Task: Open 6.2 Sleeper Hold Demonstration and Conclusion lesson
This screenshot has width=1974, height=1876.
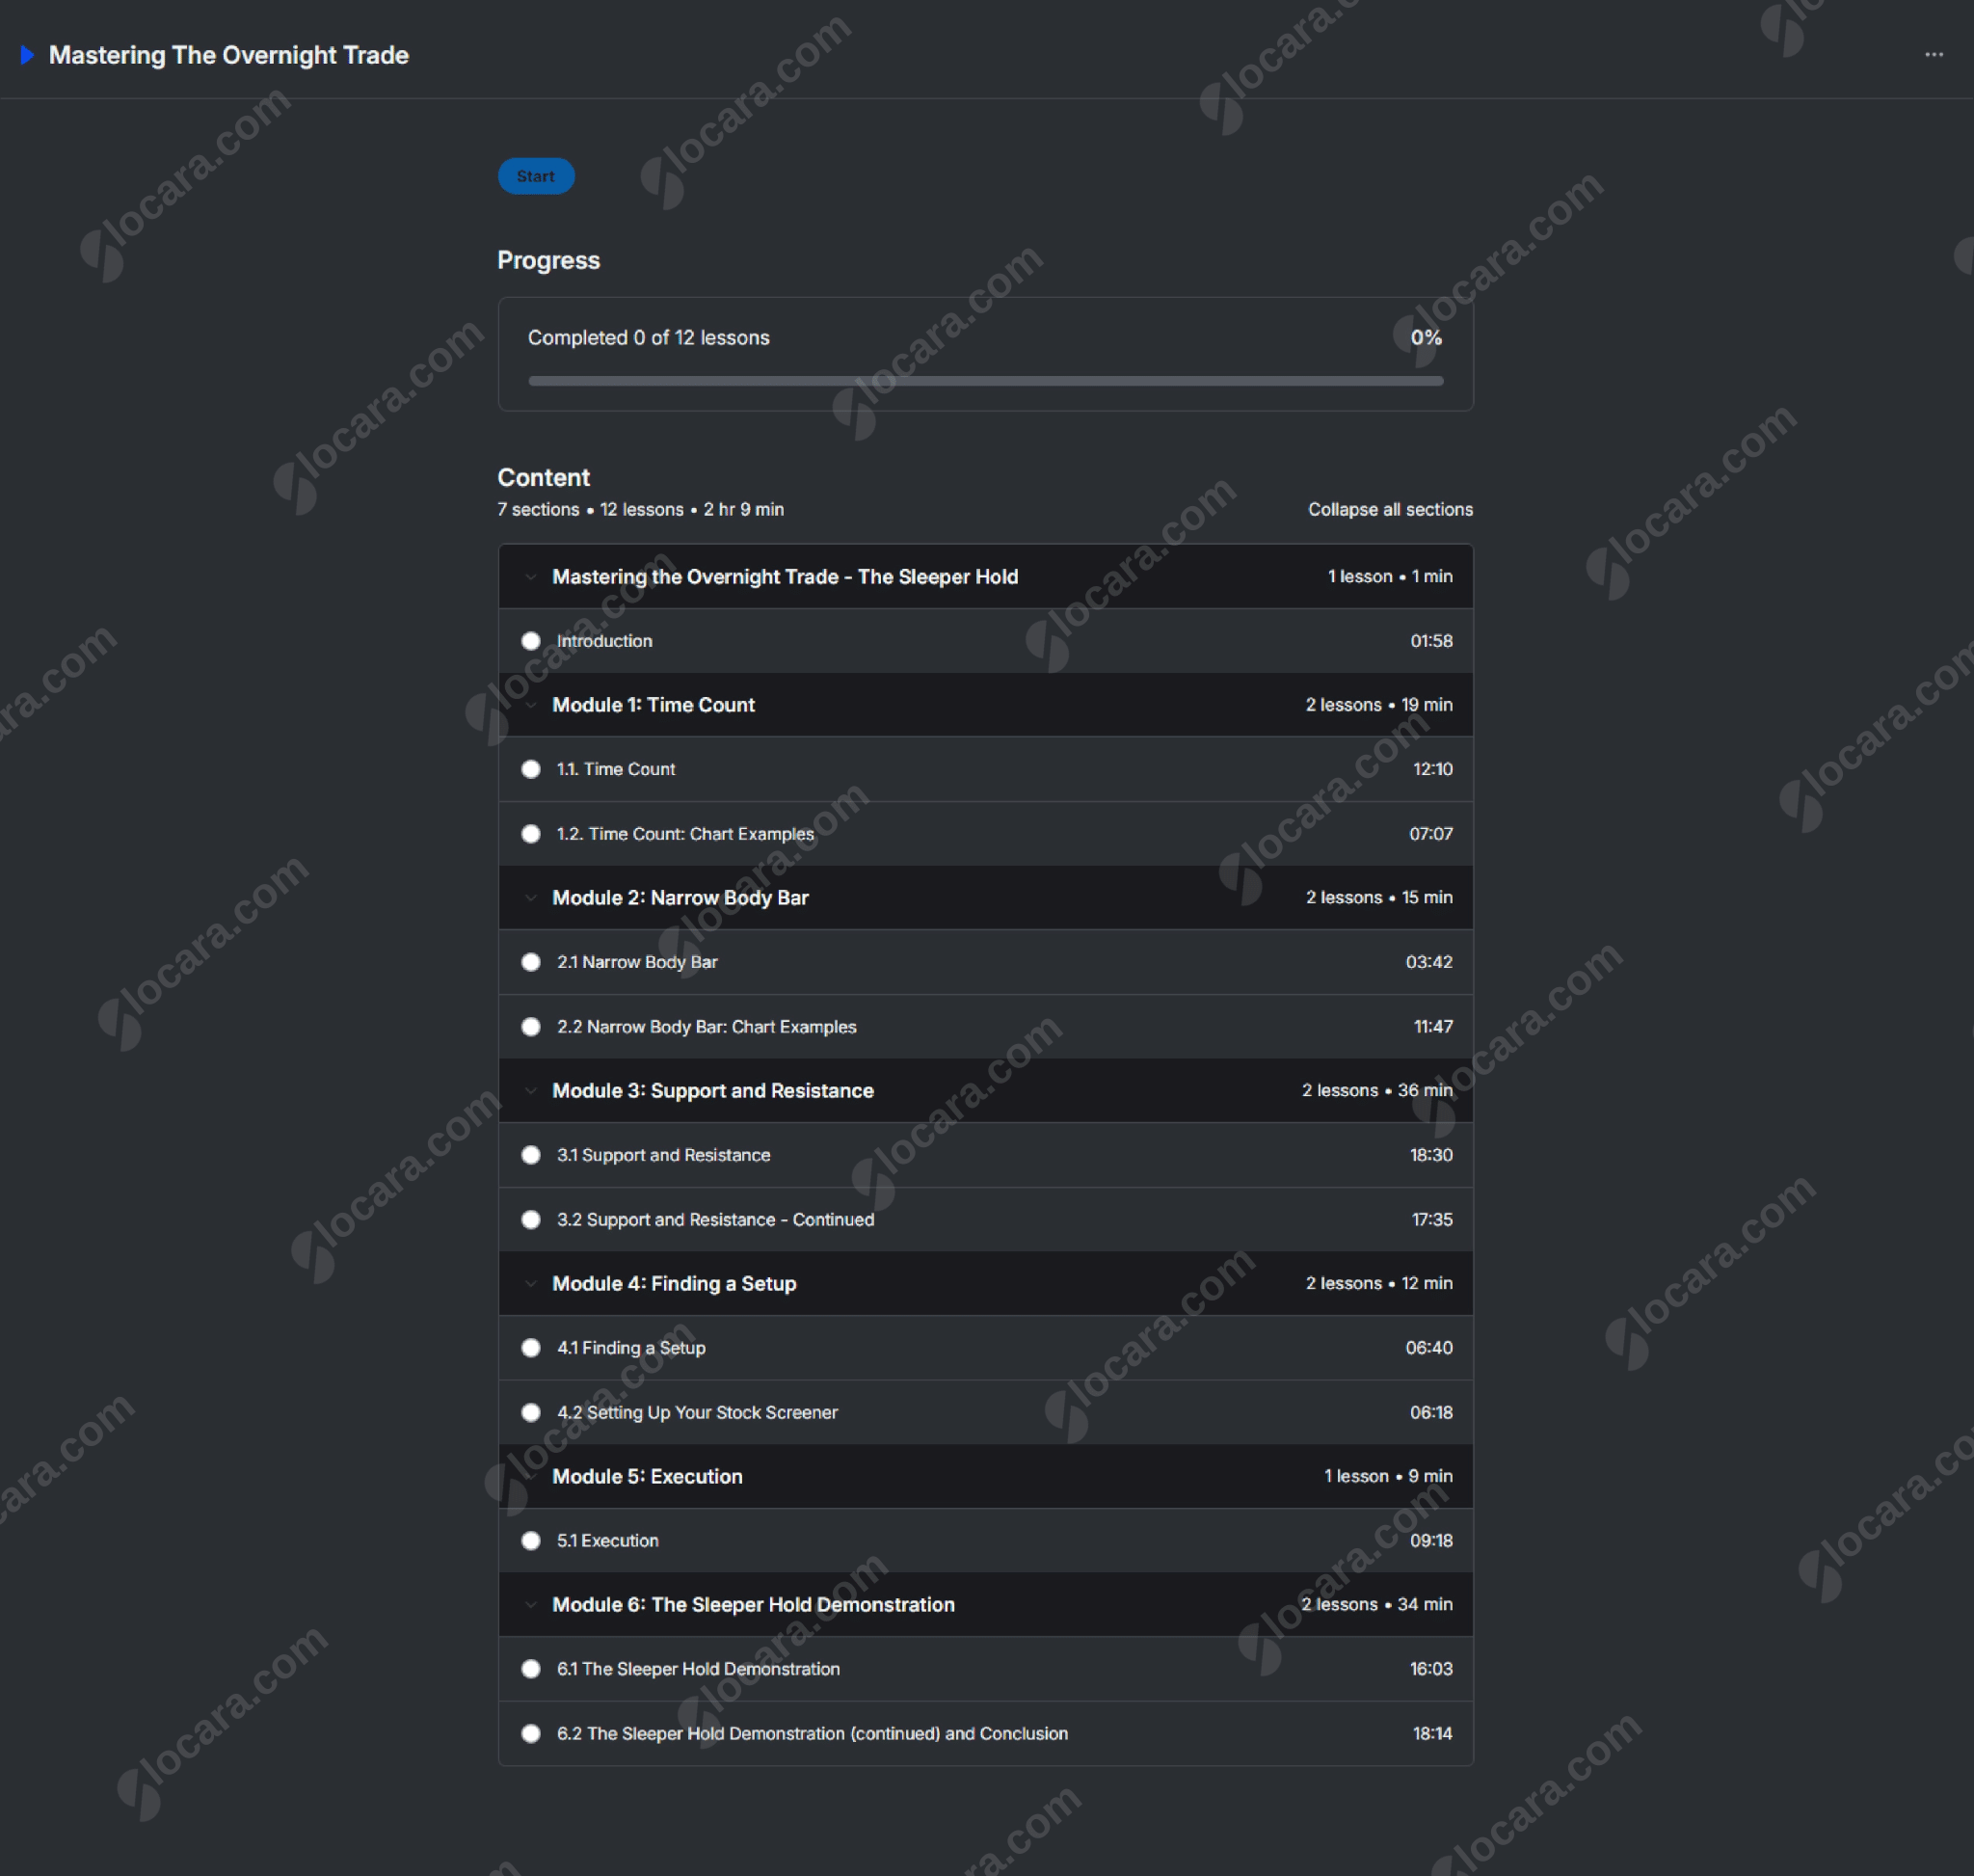Action: point(812,1733)
